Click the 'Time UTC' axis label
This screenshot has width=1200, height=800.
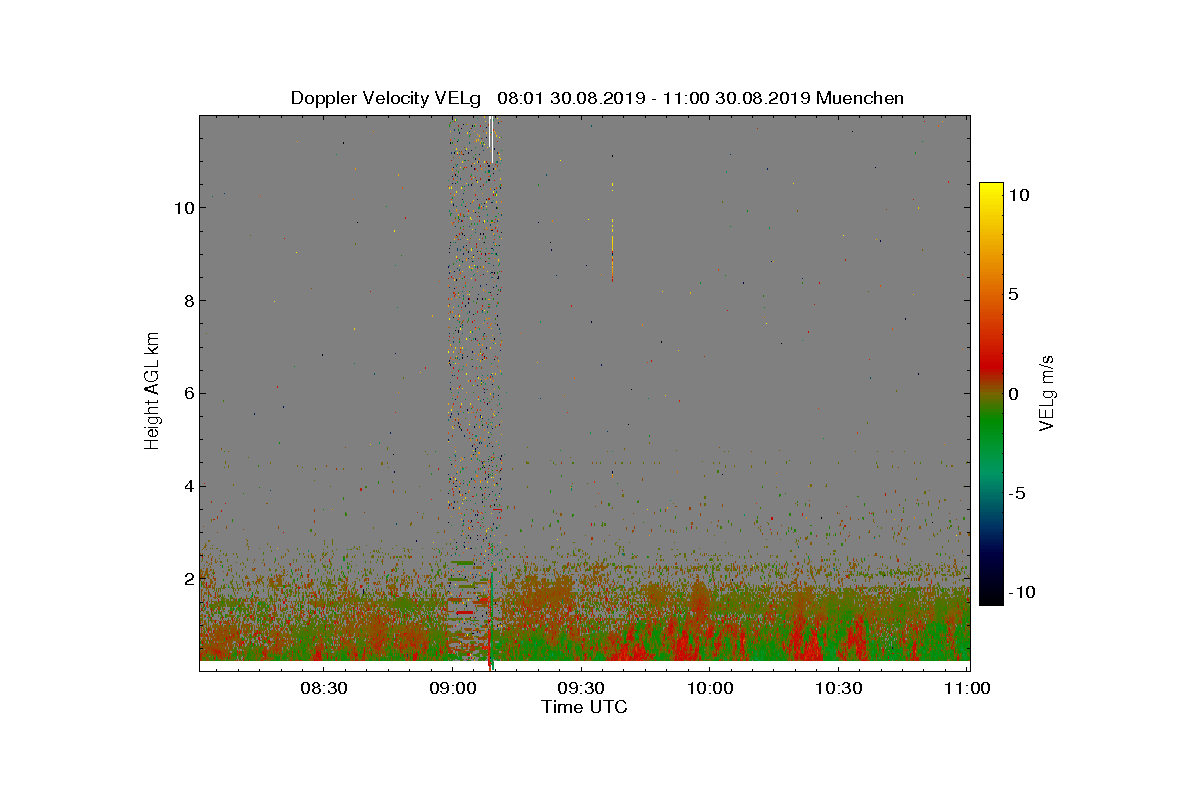[585, 707]
